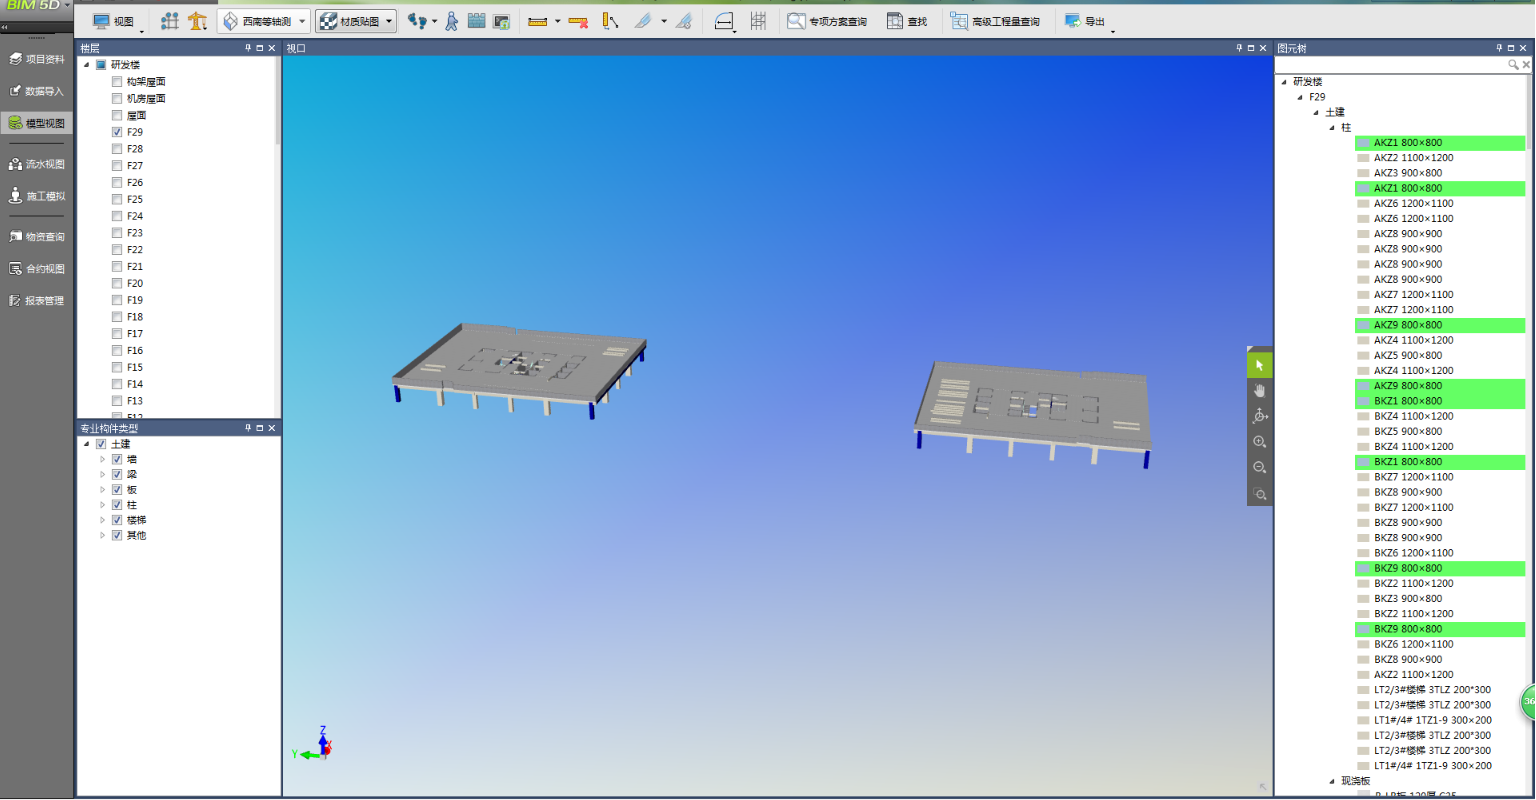Switch to 物资查询 in the left sidebar
Screen dimensions: 1536x800
click(x=37, y=237)
